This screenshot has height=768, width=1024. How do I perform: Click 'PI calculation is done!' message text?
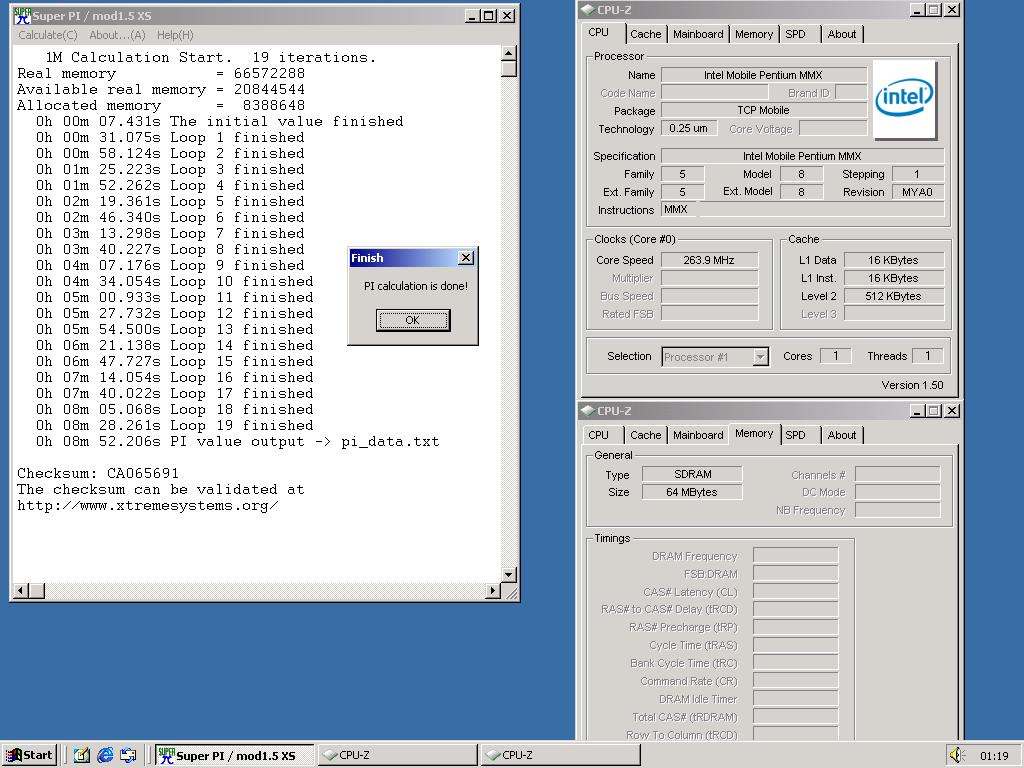pos(416,286)
